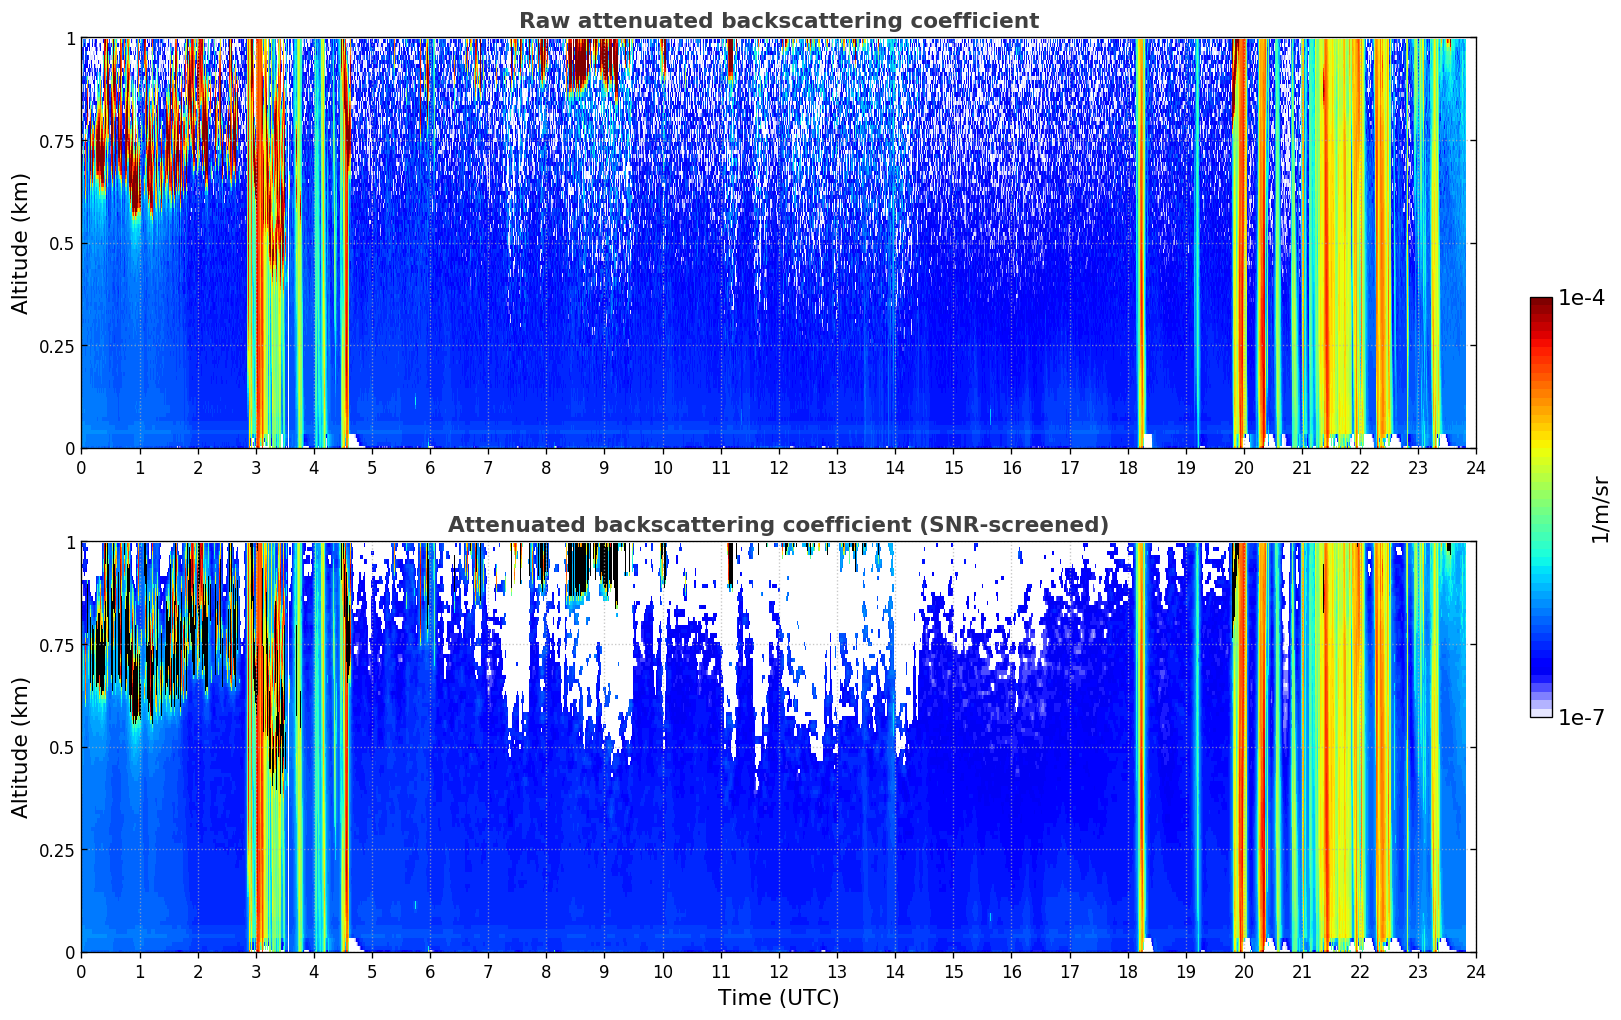Screen dimensions: 1621x1020
Task: Click the colorbar's '1e-7' minimum label
Action: point(1580,717)
